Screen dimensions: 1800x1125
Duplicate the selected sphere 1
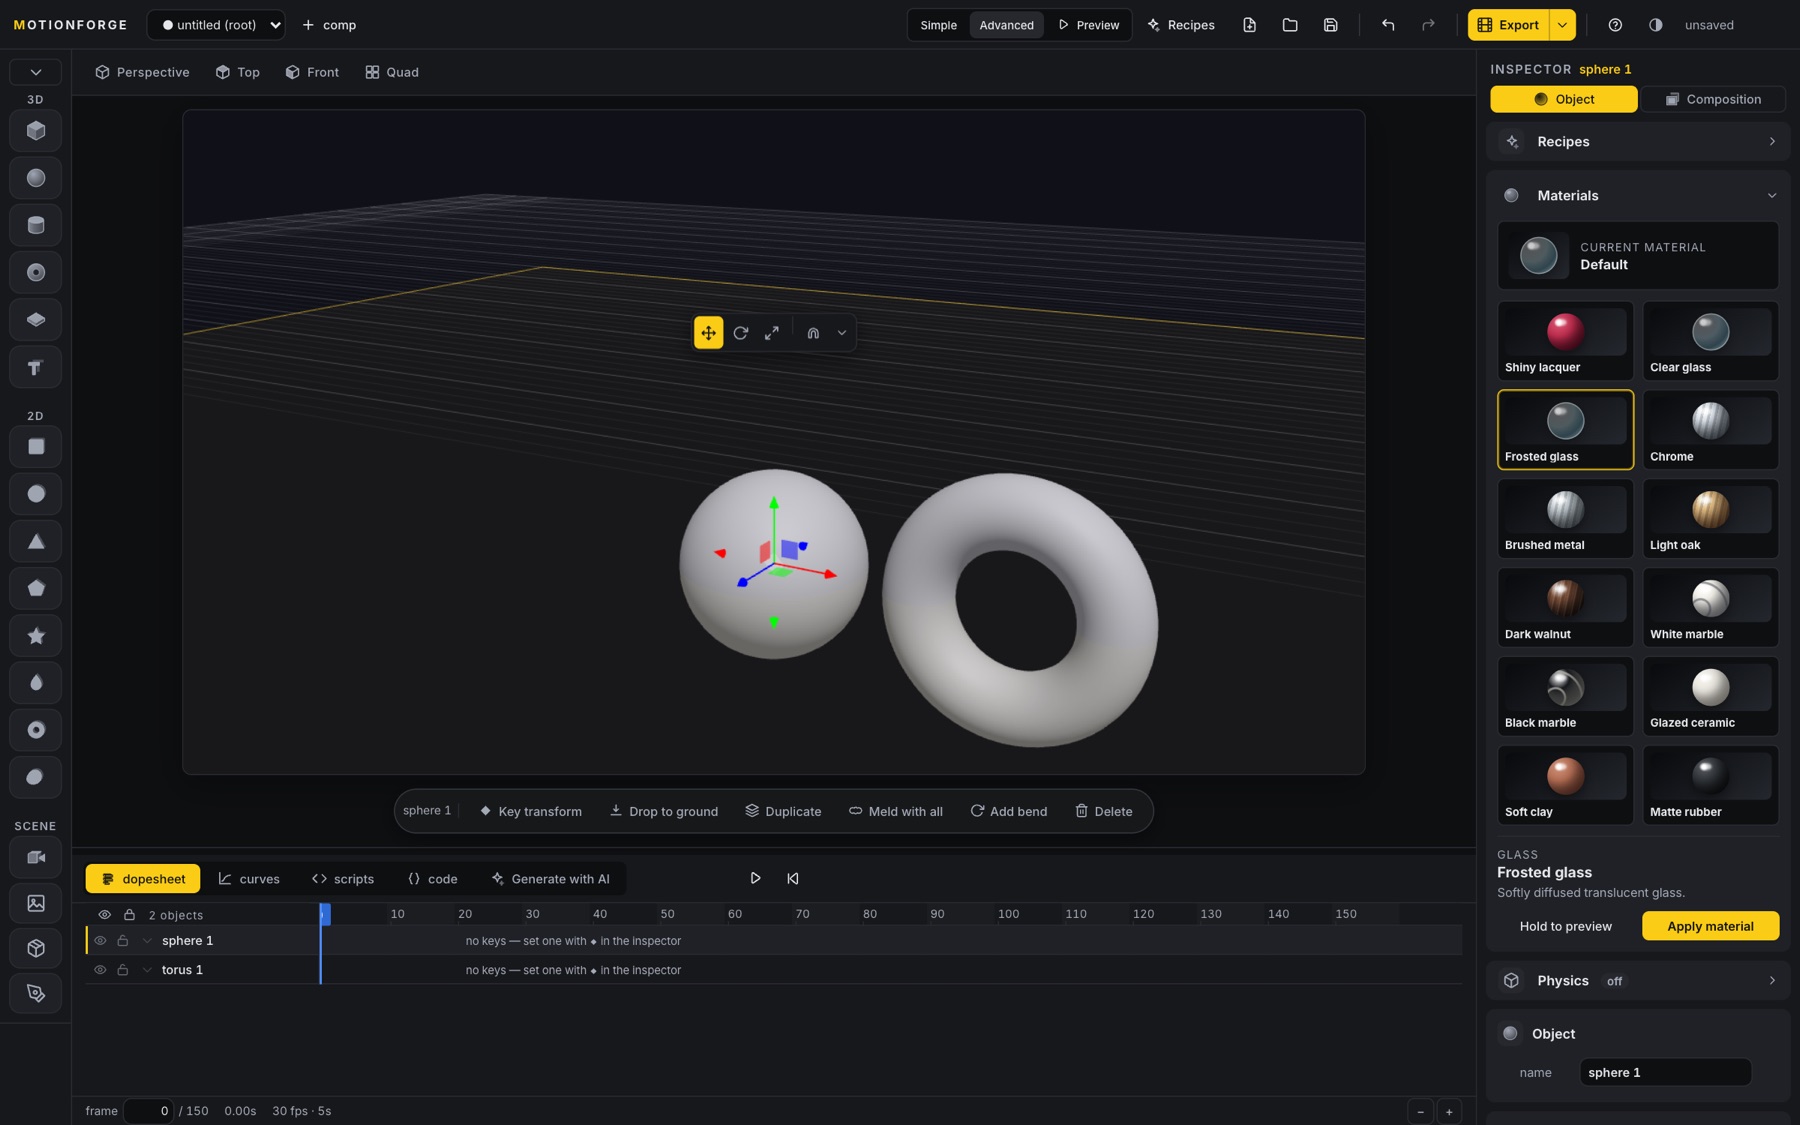tap(783, 811)
